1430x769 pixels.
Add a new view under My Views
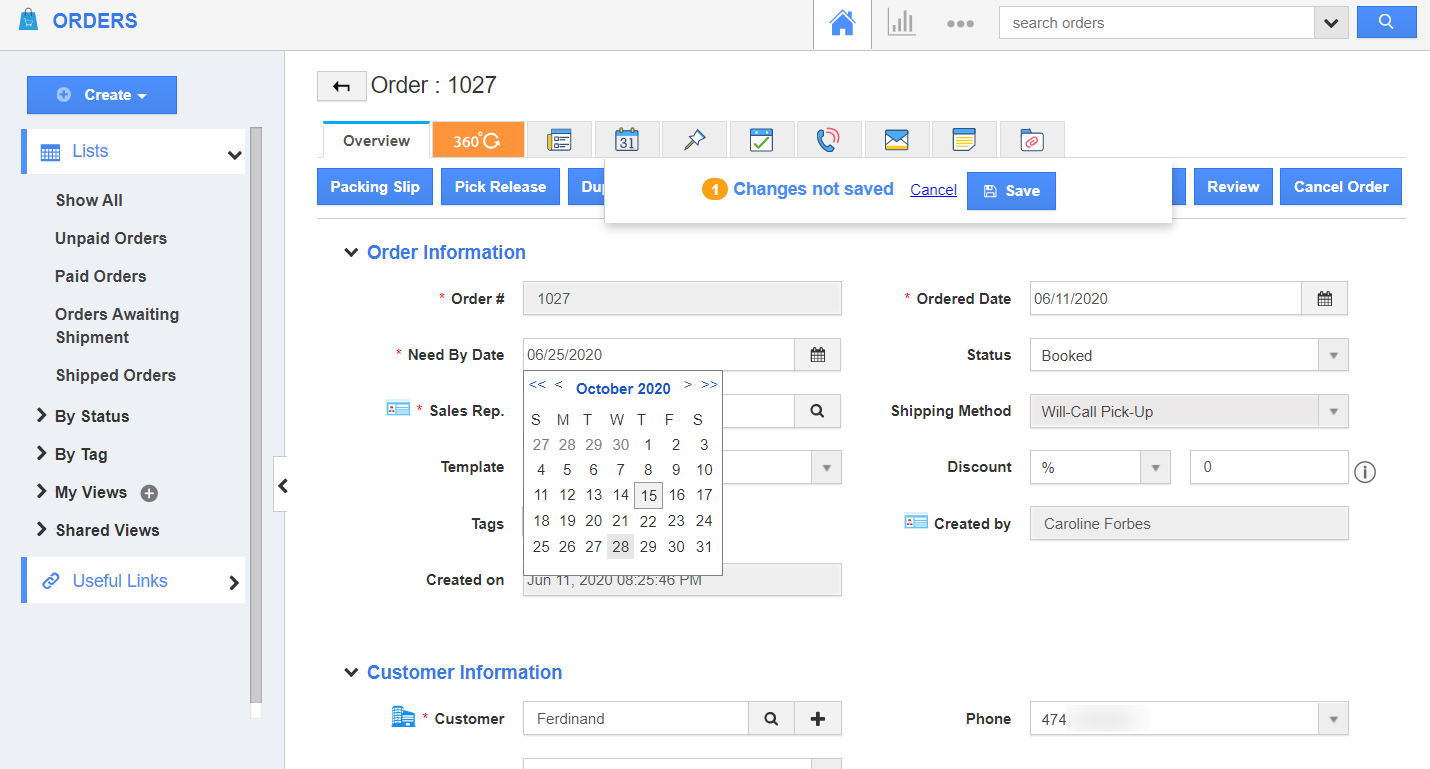pyautogui.click(x=149, y=493)
